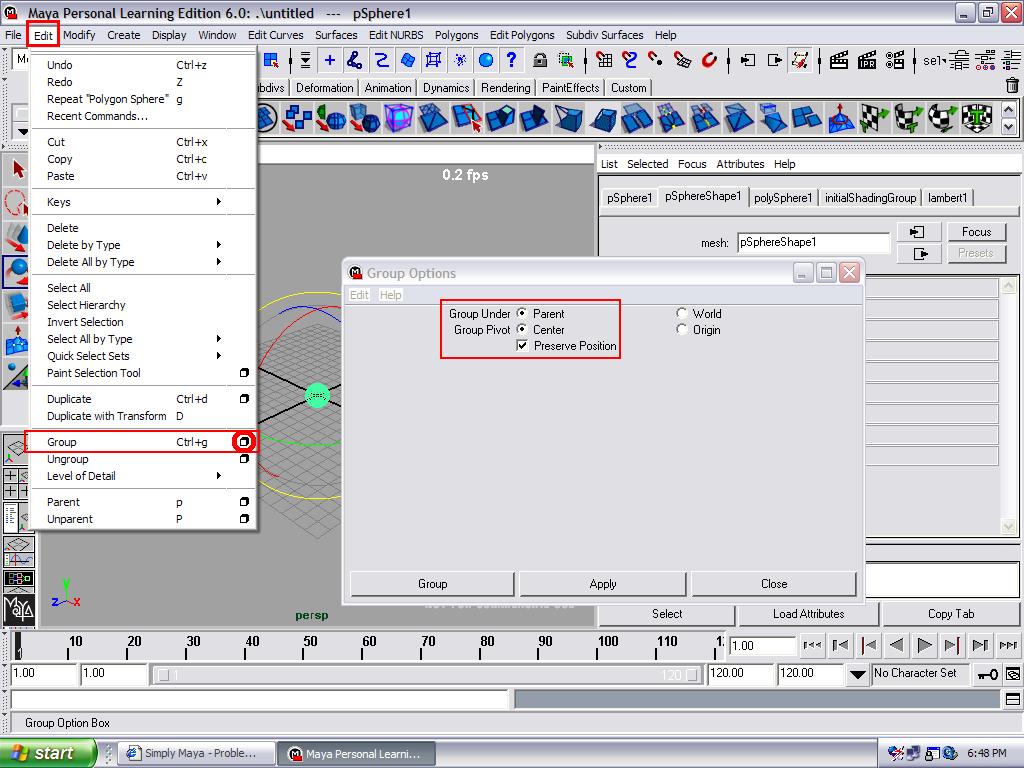This screenshot has height=768, width=1024.
Task: Toggle the auto keyframe key button
Action: (987, 674)
